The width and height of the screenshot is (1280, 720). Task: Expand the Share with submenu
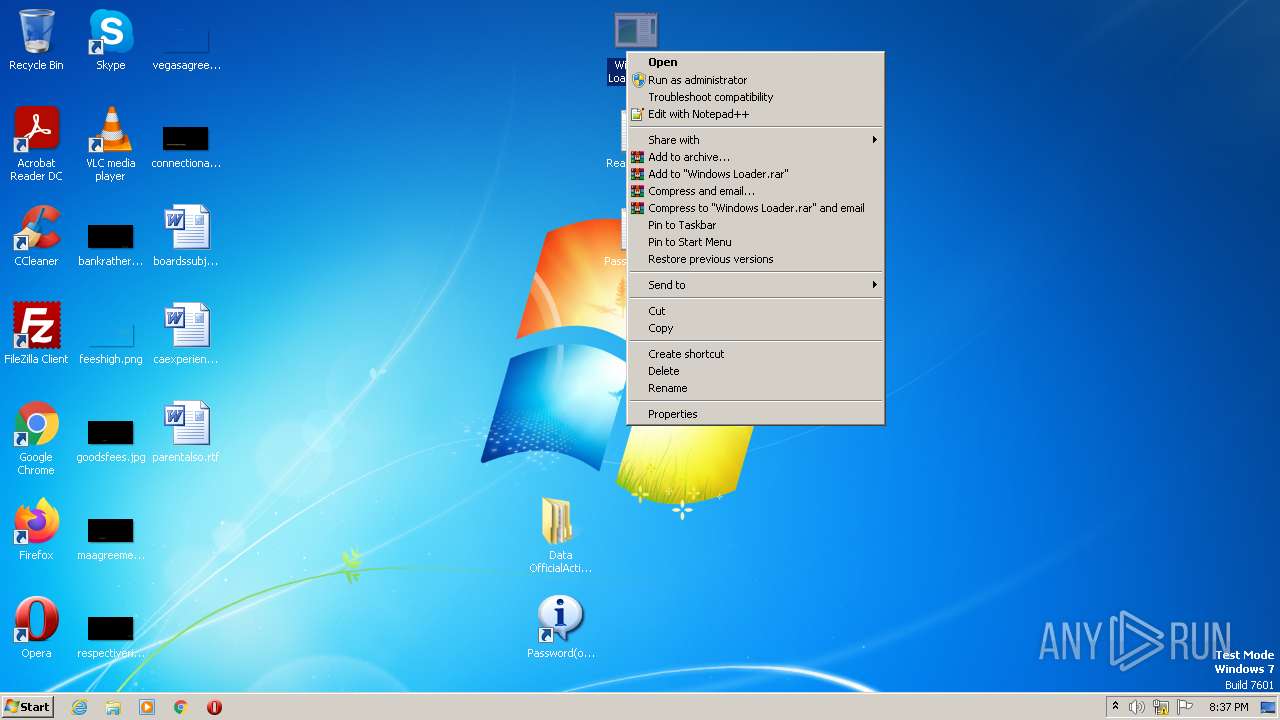[755, 140]
